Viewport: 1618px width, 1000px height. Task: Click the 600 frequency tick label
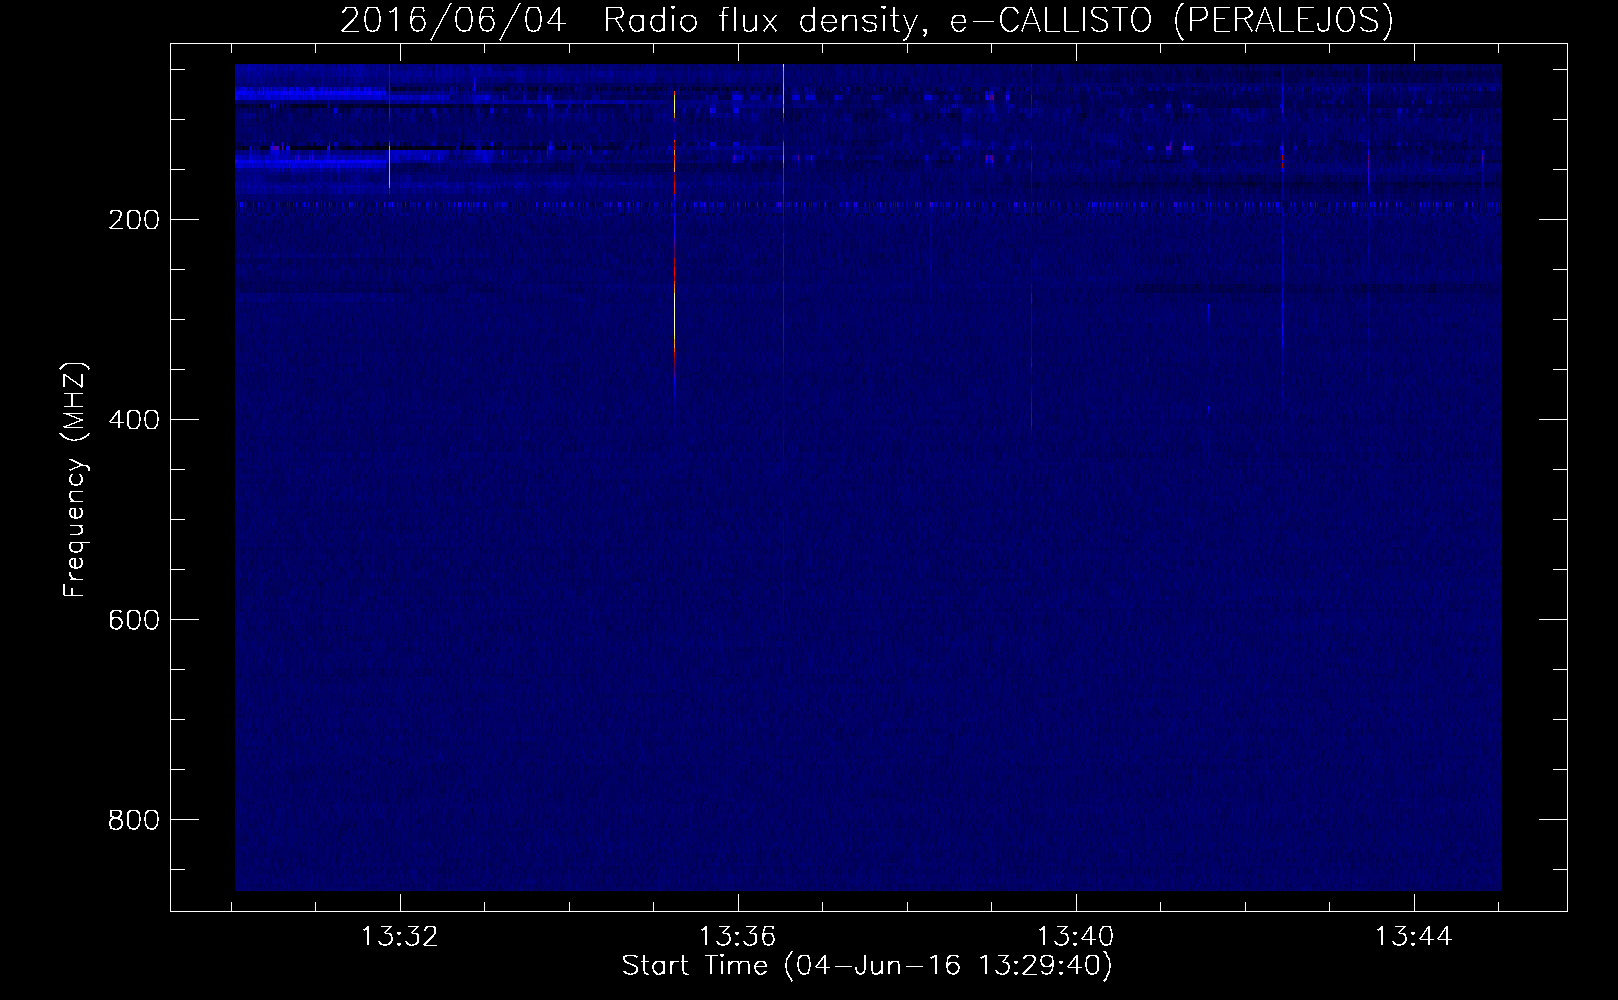coord(132,619)
